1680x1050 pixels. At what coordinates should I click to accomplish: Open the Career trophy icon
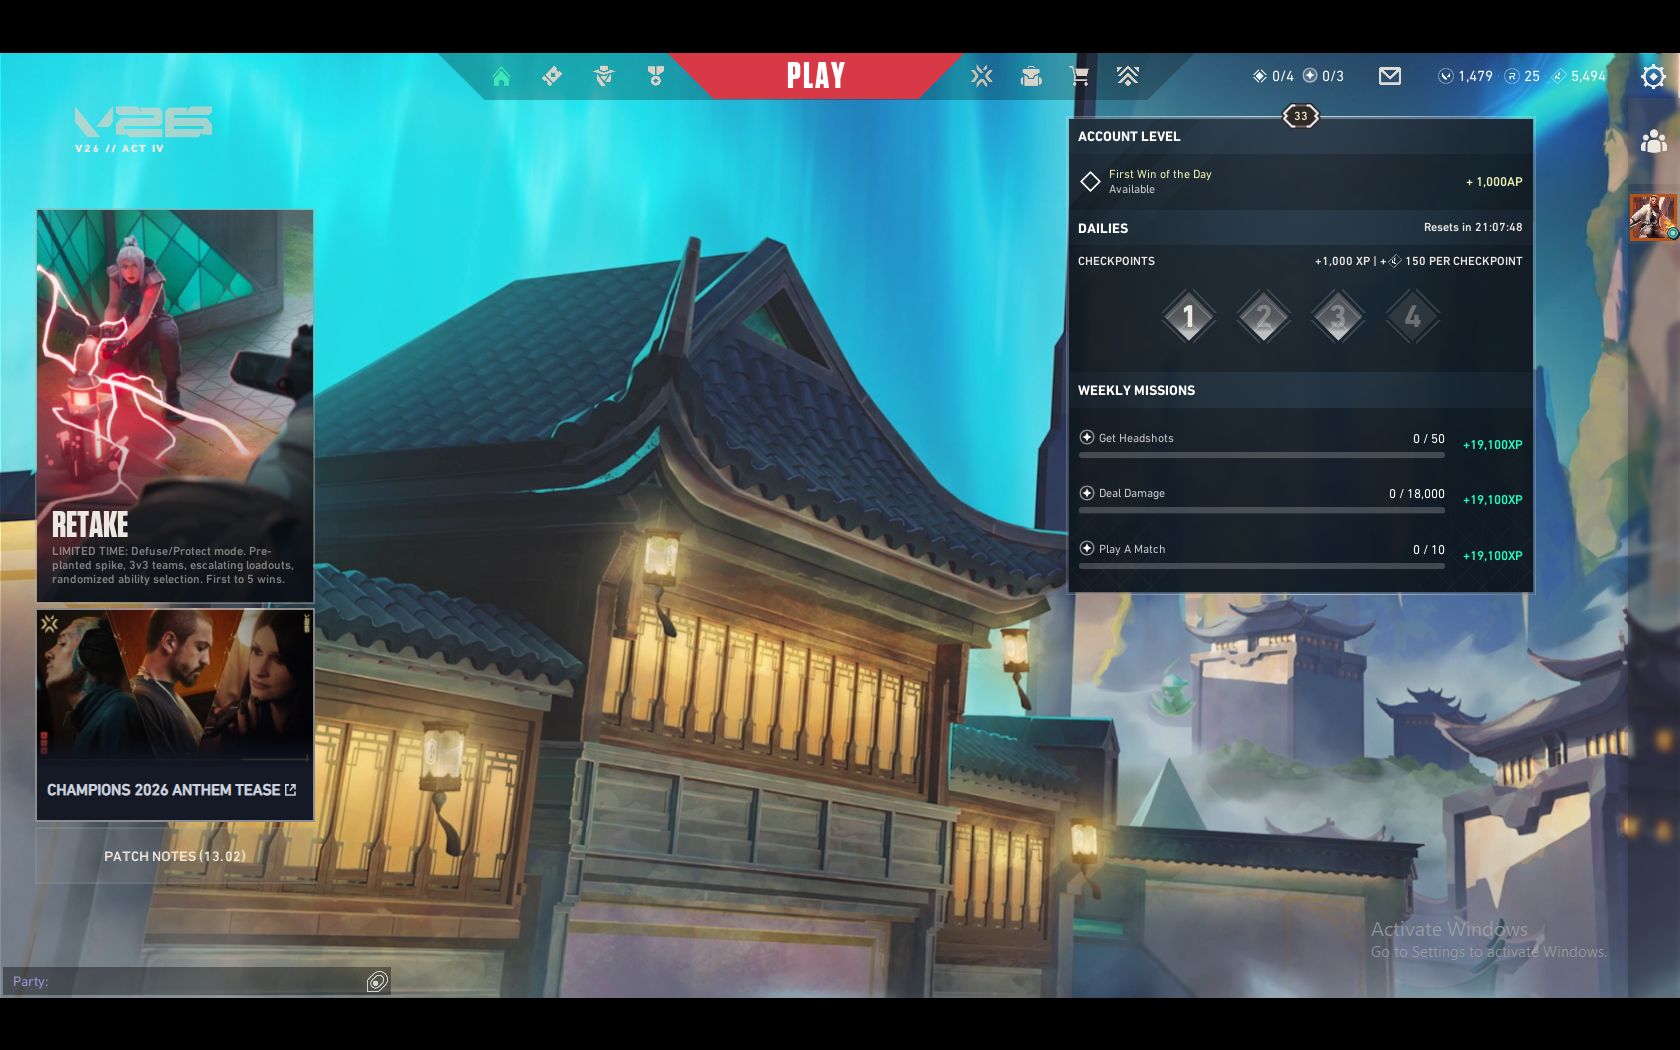[x=655, y=76]
